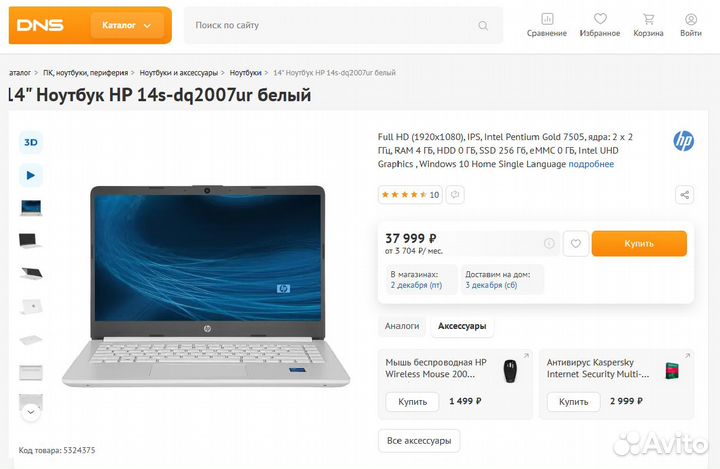The width and height of the screenshot is (720, 469).
Task: Click Все аксессуары button
Action: point(419,441)
